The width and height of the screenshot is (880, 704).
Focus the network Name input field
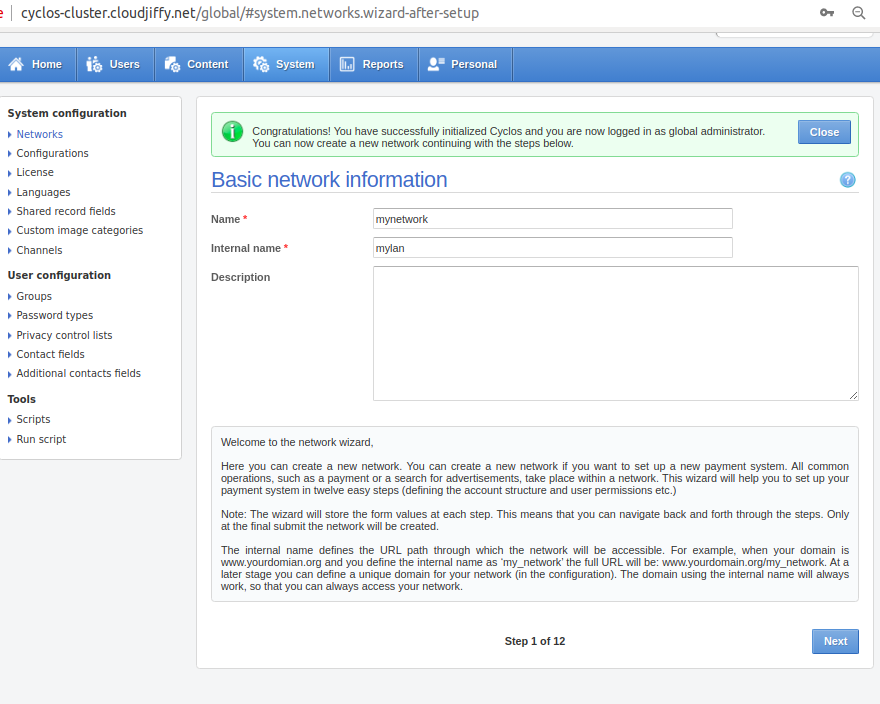click(553, 218)
